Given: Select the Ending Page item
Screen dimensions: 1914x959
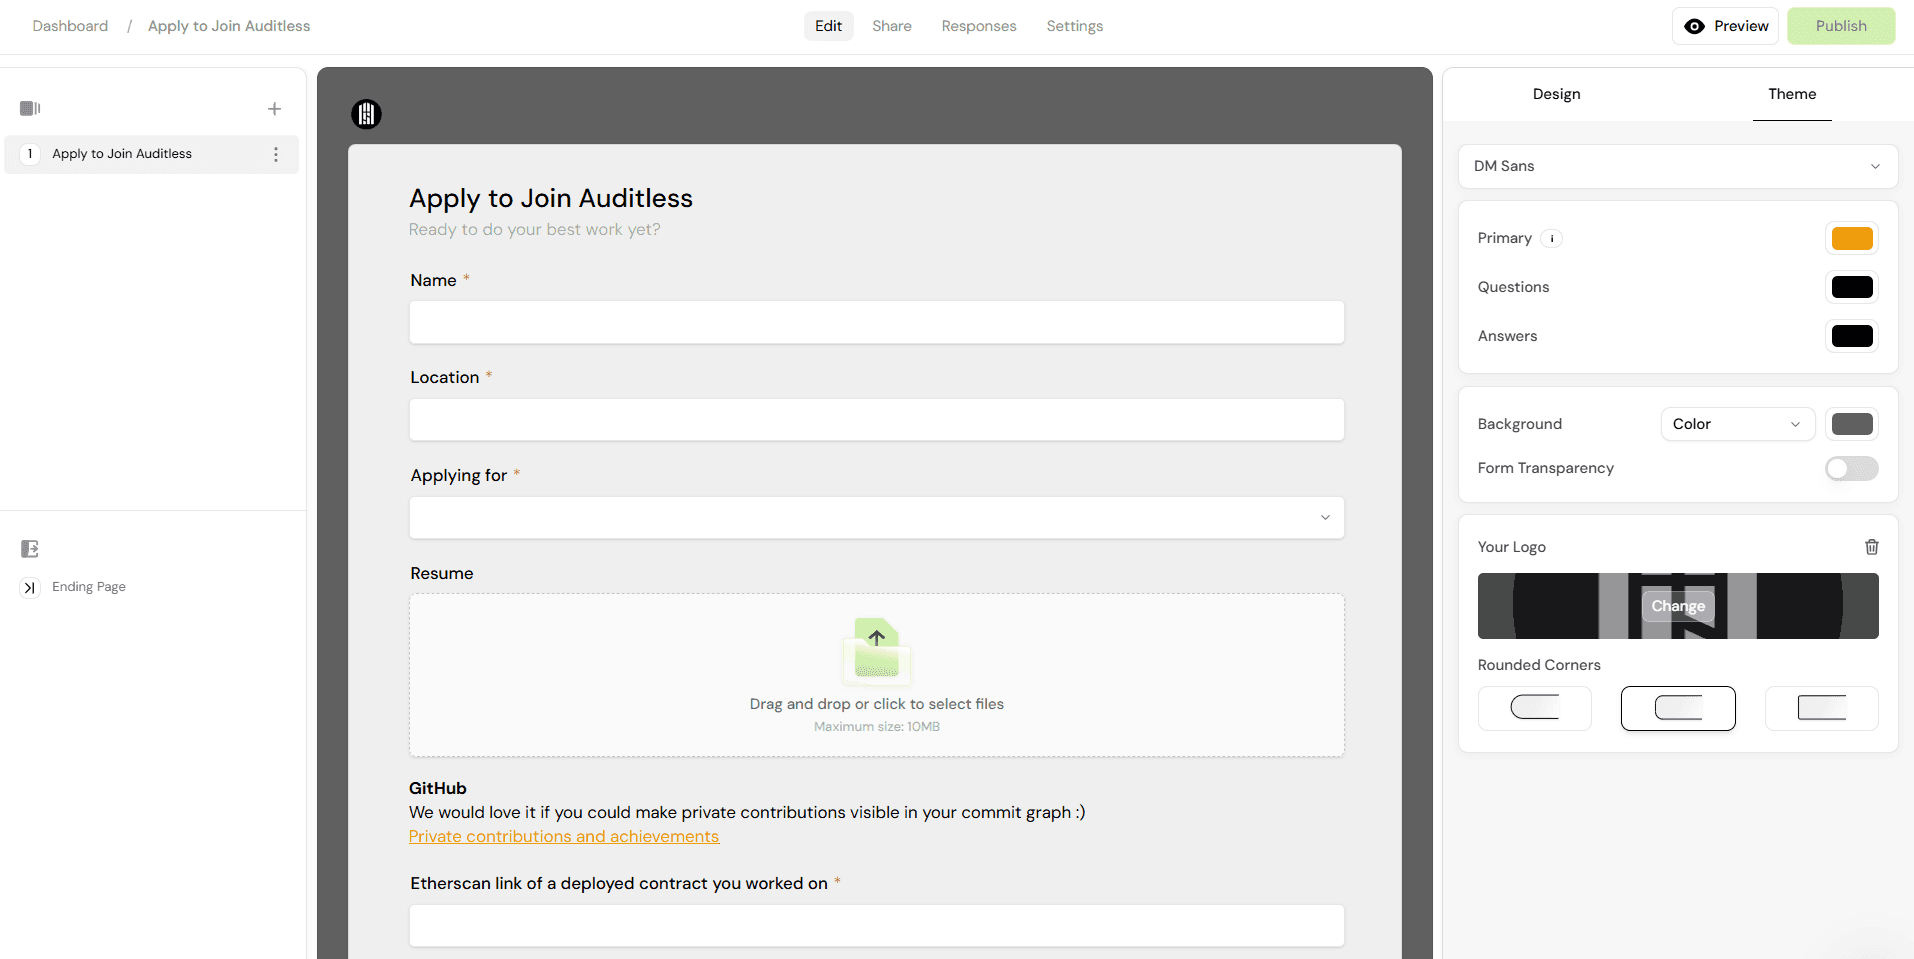Looking at the screenshot, I should tap(89, 587).
